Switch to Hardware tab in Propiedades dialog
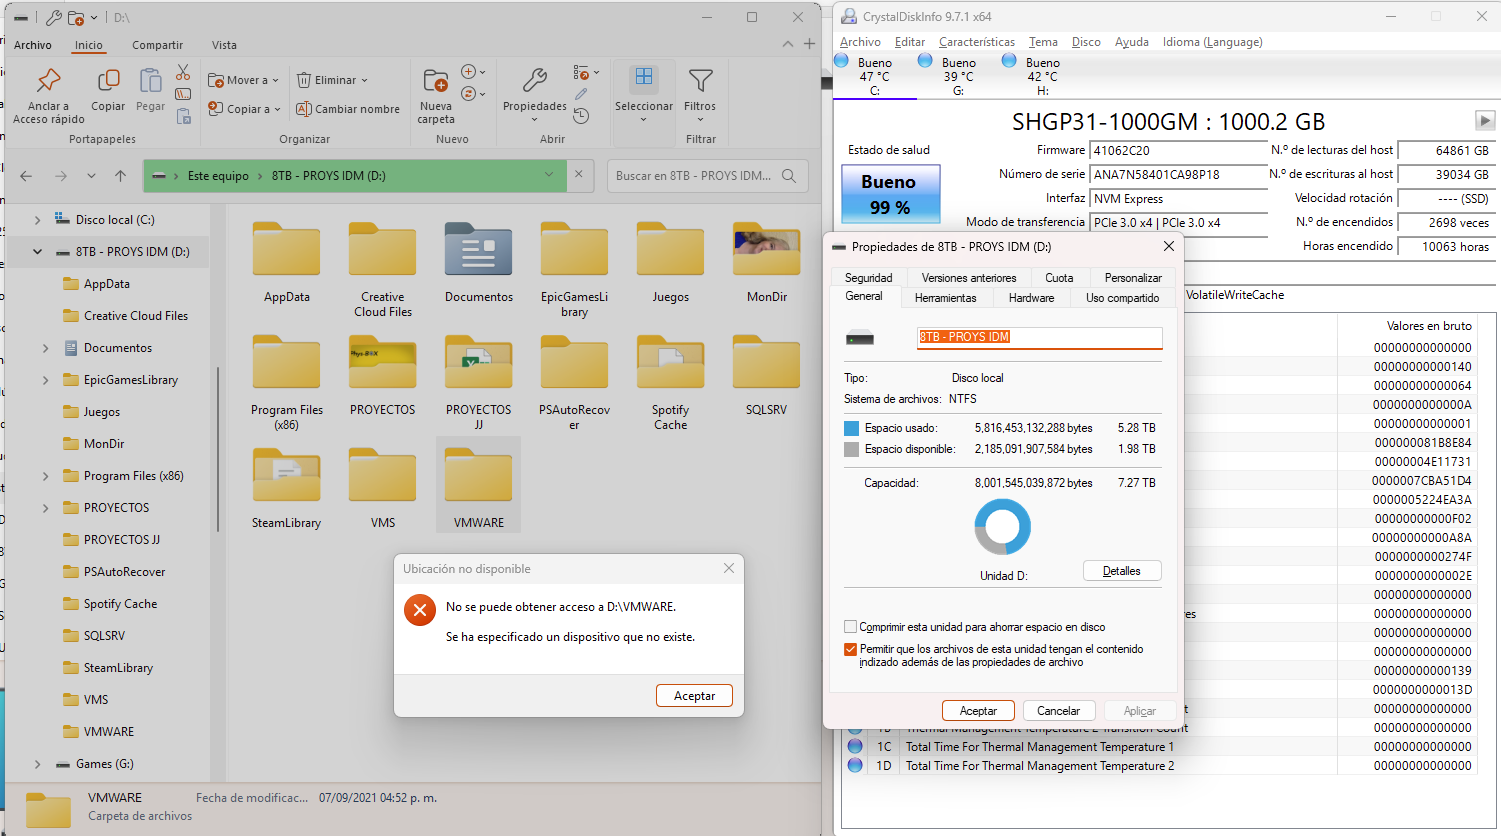 click(x=1031, y=298)
